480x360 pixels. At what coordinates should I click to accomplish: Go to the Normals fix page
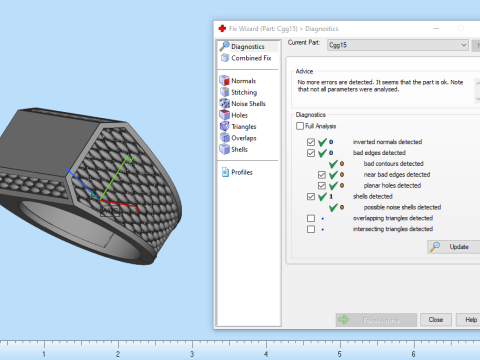[244, 81]
